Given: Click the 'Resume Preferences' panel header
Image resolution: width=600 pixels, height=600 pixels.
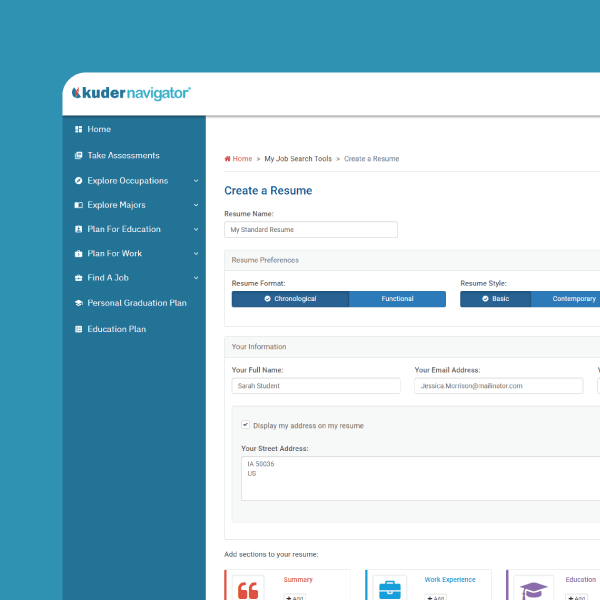Looking at the screenshot, I should 412,260.
